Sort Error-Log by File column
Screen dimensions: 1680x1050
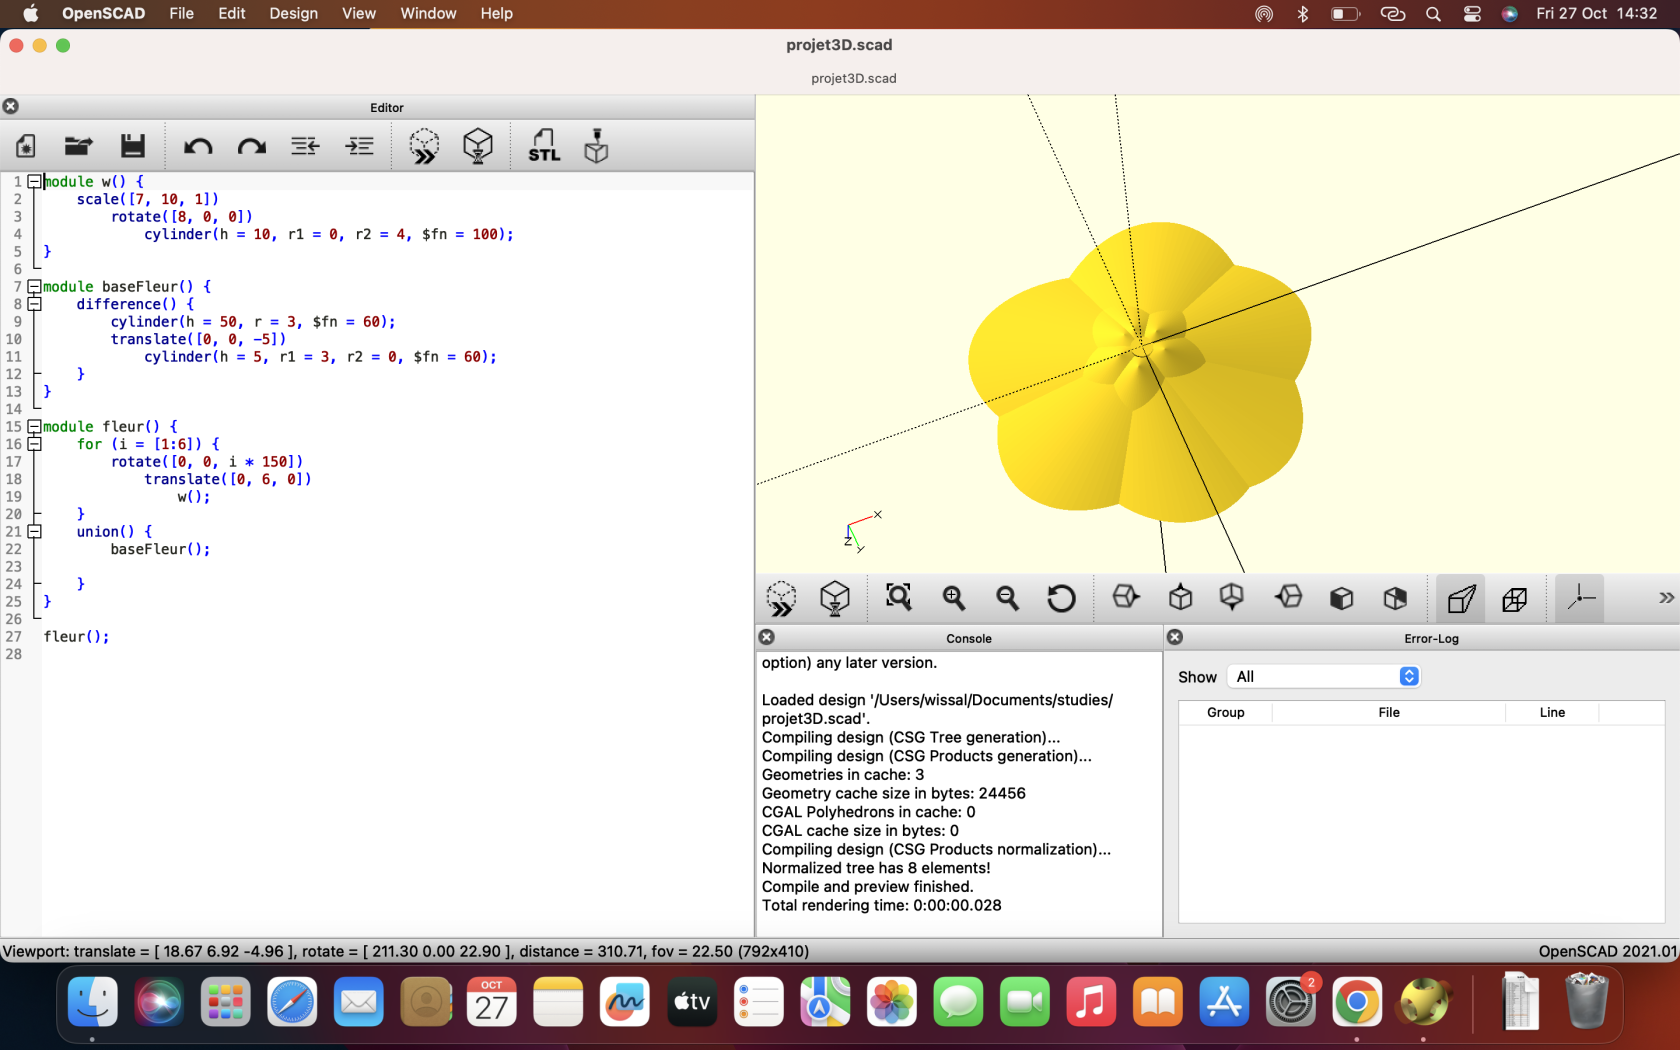pos(1389,712)
